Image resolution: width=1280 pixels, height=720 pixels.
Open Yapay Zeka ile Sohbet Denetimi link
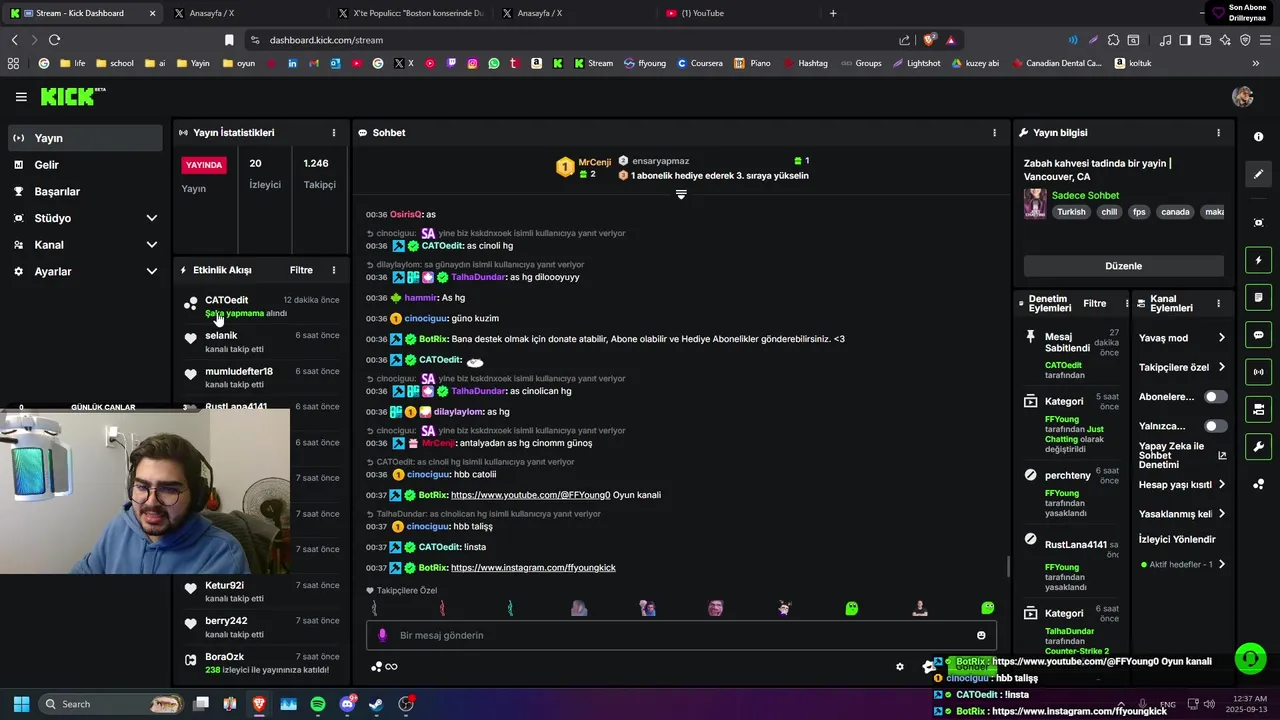coord(1182,455)
